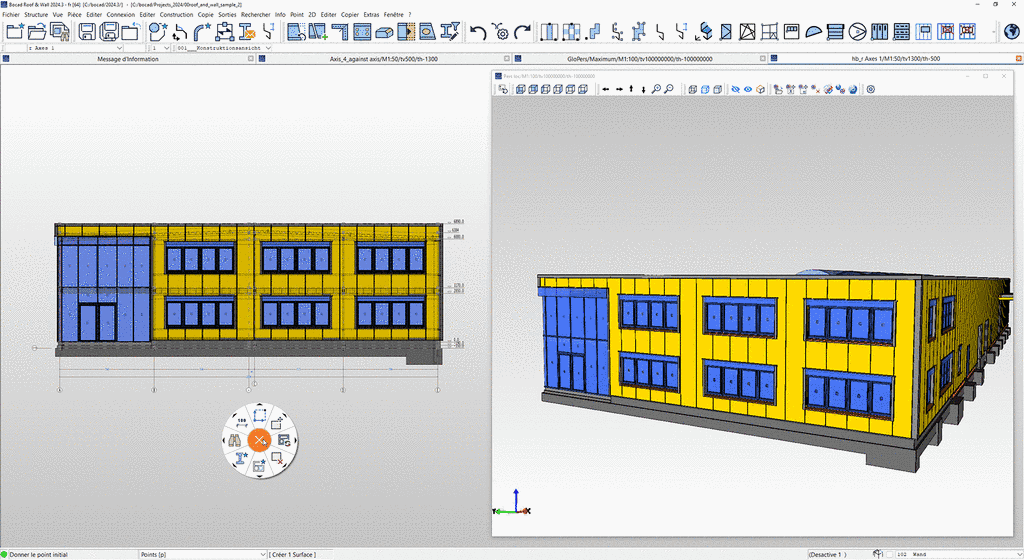
Task: Click the Undo arrow icon
Action: click(478, 32)
